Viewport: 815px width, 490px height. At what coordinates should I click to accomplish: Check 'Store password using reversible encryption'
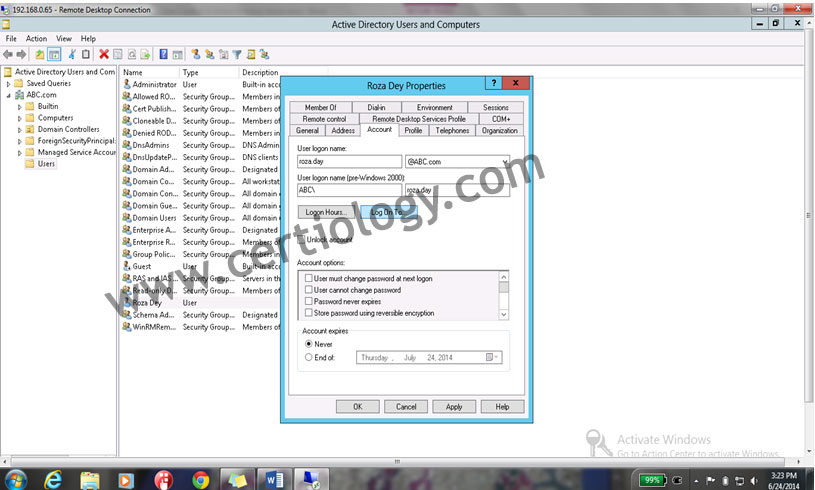tap(308, 312)
